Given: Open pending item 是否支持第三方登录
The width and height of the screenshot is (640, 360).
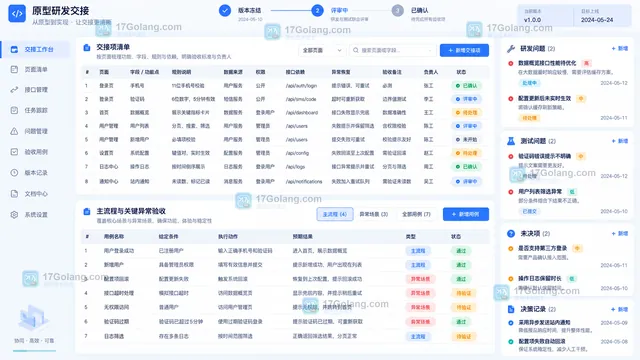Looking at the screenshot, I should (542, 248).
